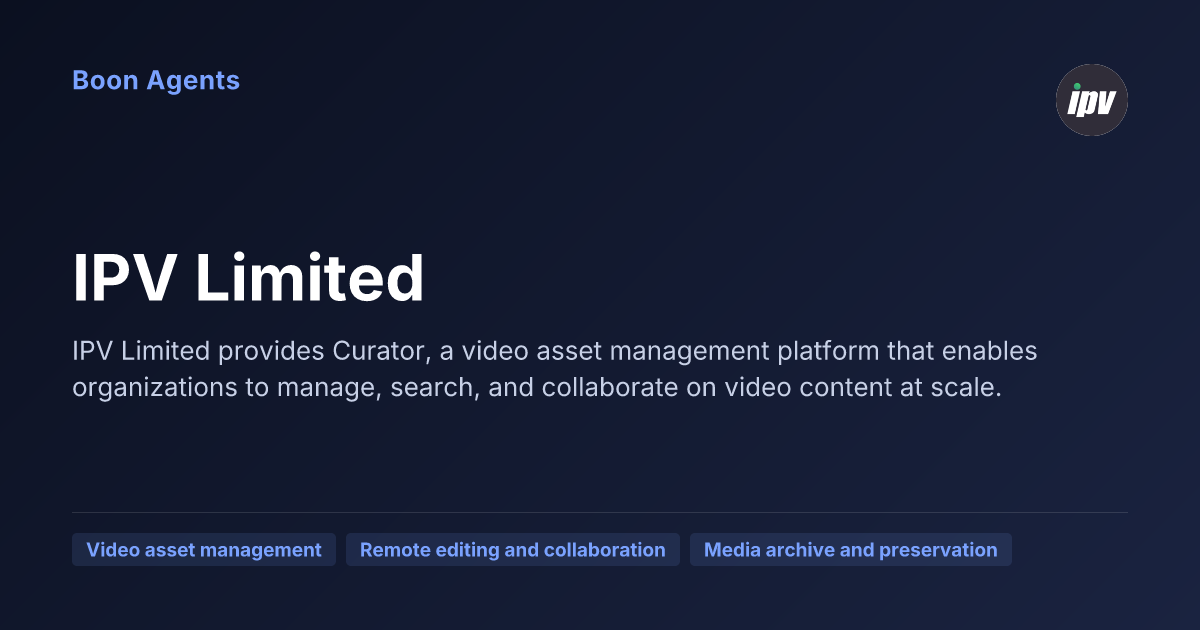Select the Video asset management tag
This screenshot has height=630, width=1200.
coord(204,550)
